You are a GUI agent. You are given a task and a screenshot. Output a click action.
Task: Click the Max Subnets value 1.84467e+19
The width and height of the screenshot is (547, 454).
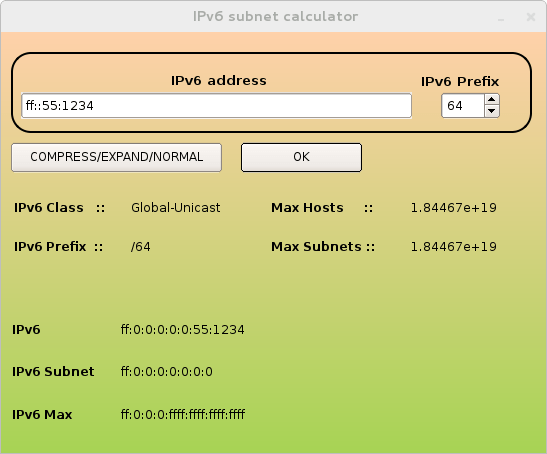(454, 247)
